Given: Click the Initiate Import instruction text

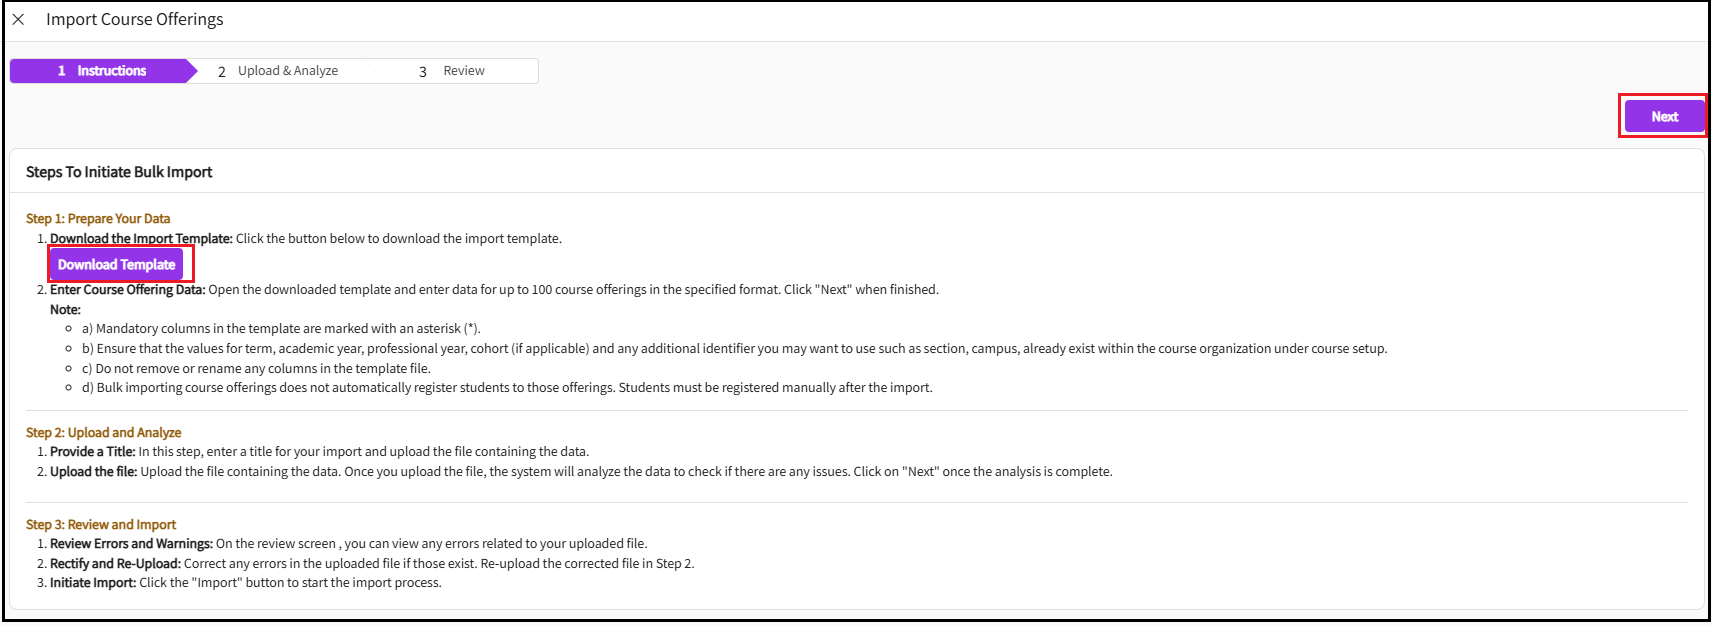Looking at the screenshot, I should point(92,582).
